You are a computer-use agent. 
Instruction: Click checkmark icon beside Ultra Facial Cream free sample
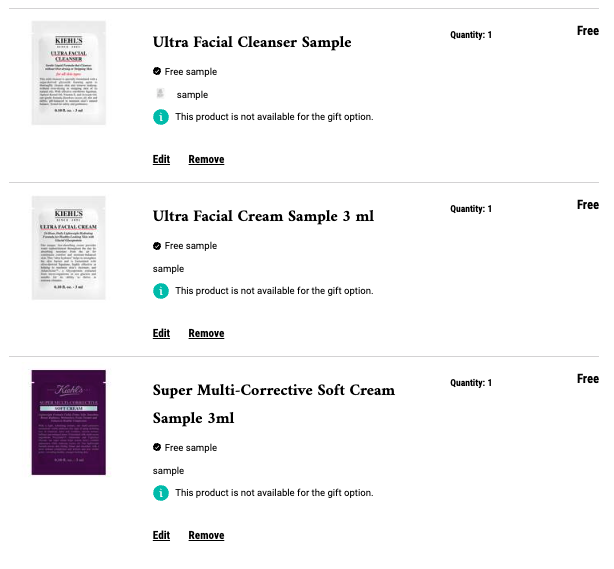157,246
